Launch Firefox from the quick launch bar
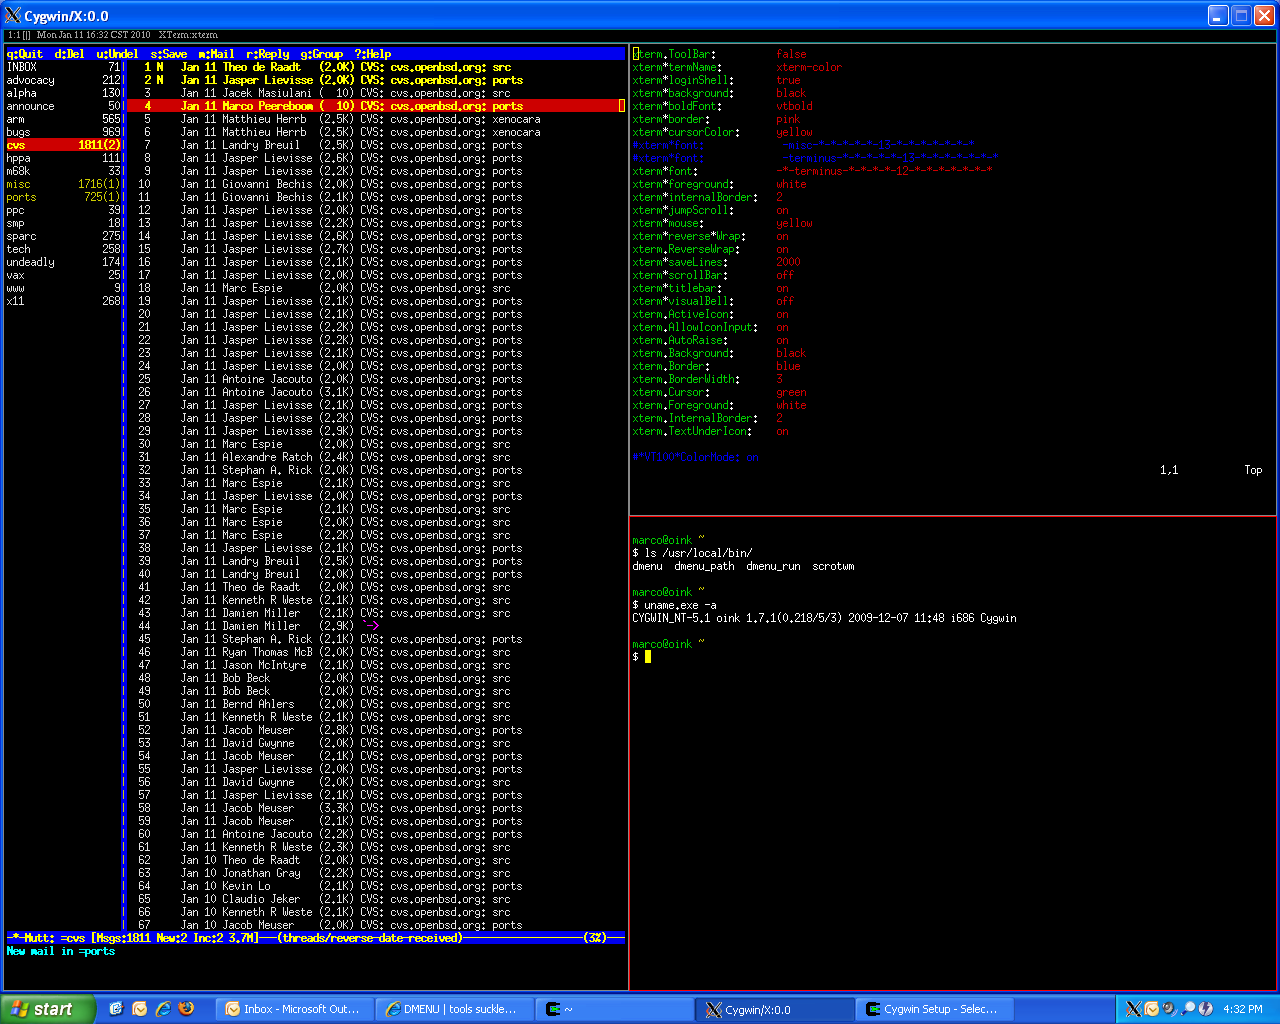 click(x=186, y=1009)
